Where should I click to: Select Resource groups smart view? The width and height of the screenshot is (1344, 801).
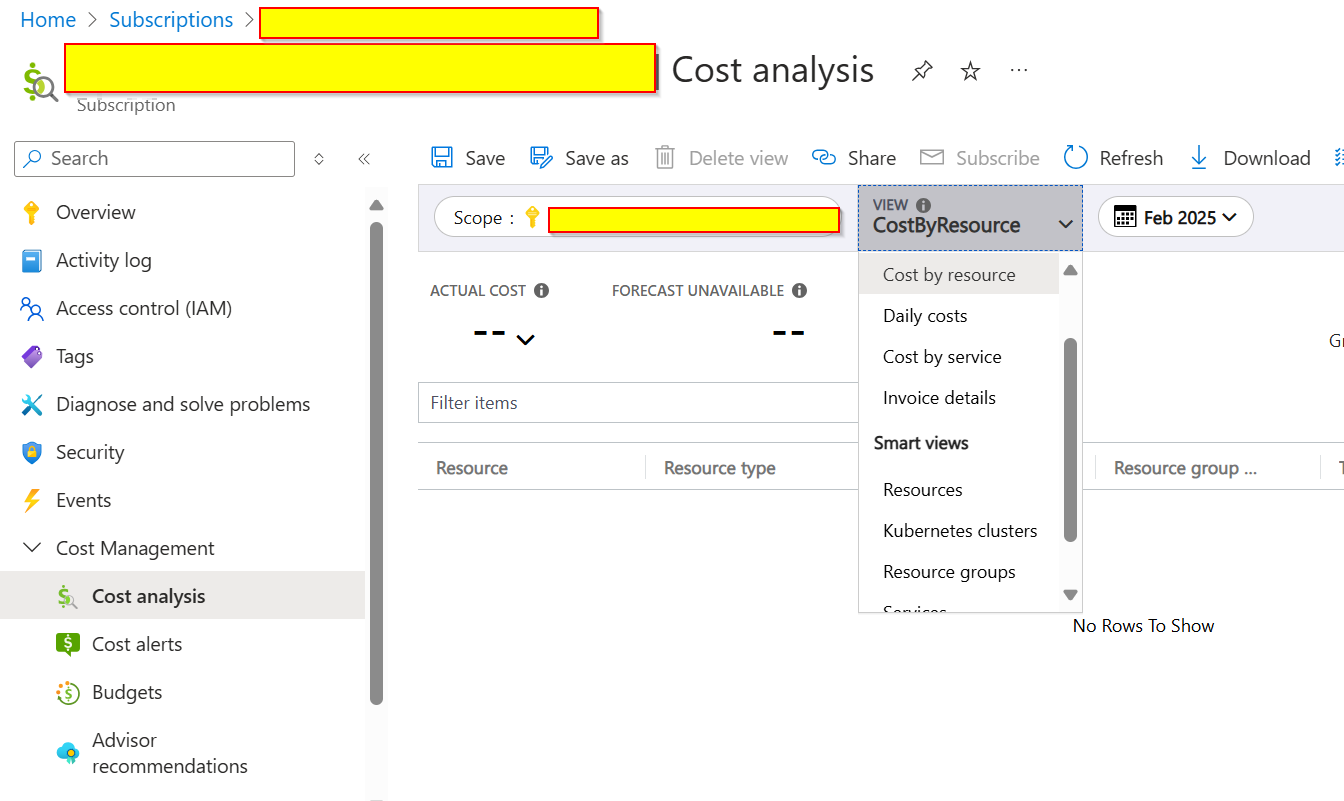pyautogui.click(x=959, y=572)
